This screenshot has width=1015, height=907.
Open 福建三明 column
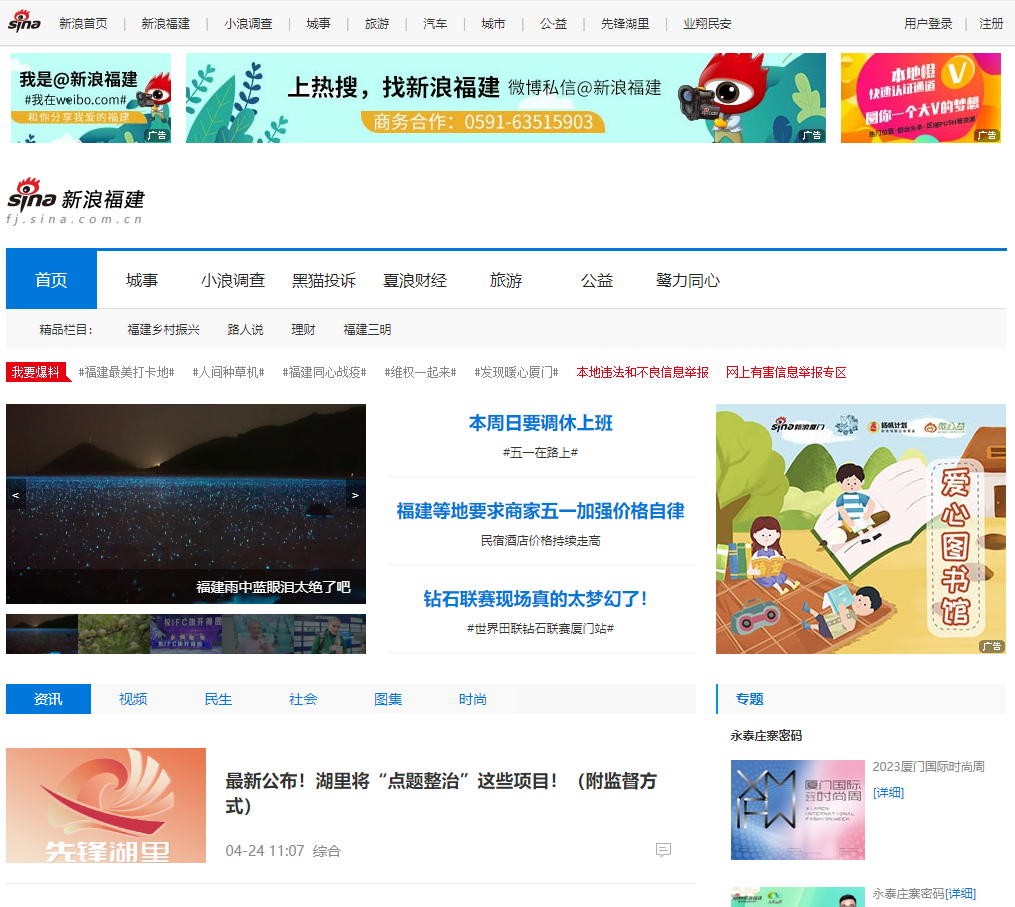(367, 330)
